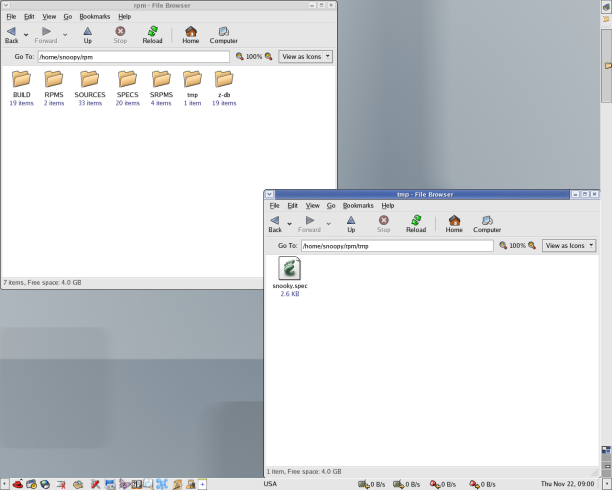Open Go menu in rpm File Browser
This screenshot has width=612, height=490.
click(x=68, y=16)
